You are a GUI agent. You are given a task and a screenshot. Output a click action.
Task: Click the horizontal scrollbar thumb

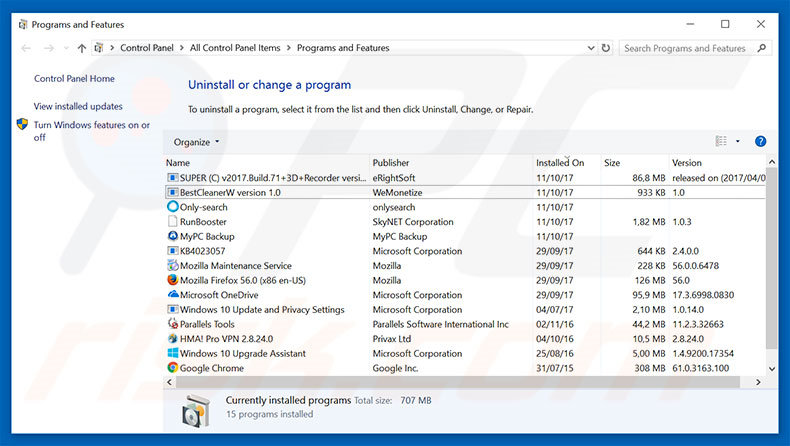pyautogui.click(x=457, y=383)
